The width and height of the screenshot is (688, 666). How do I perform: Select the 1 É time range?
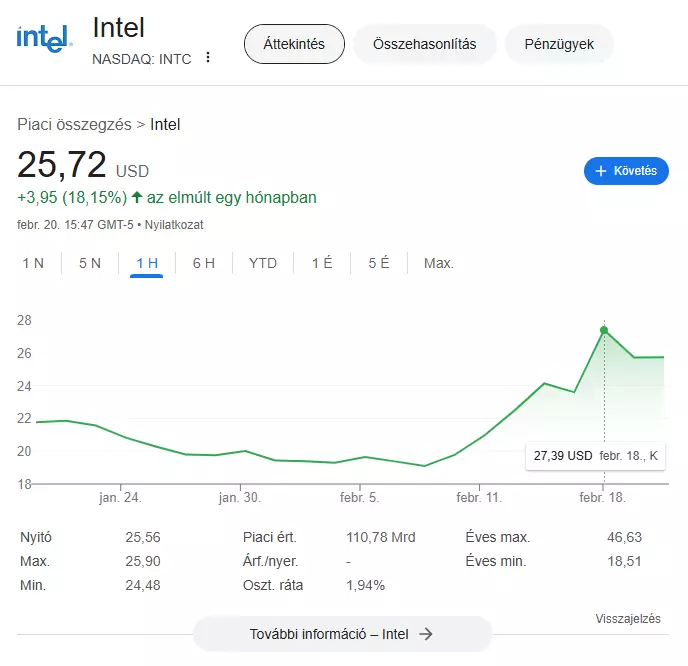(322, 263)
